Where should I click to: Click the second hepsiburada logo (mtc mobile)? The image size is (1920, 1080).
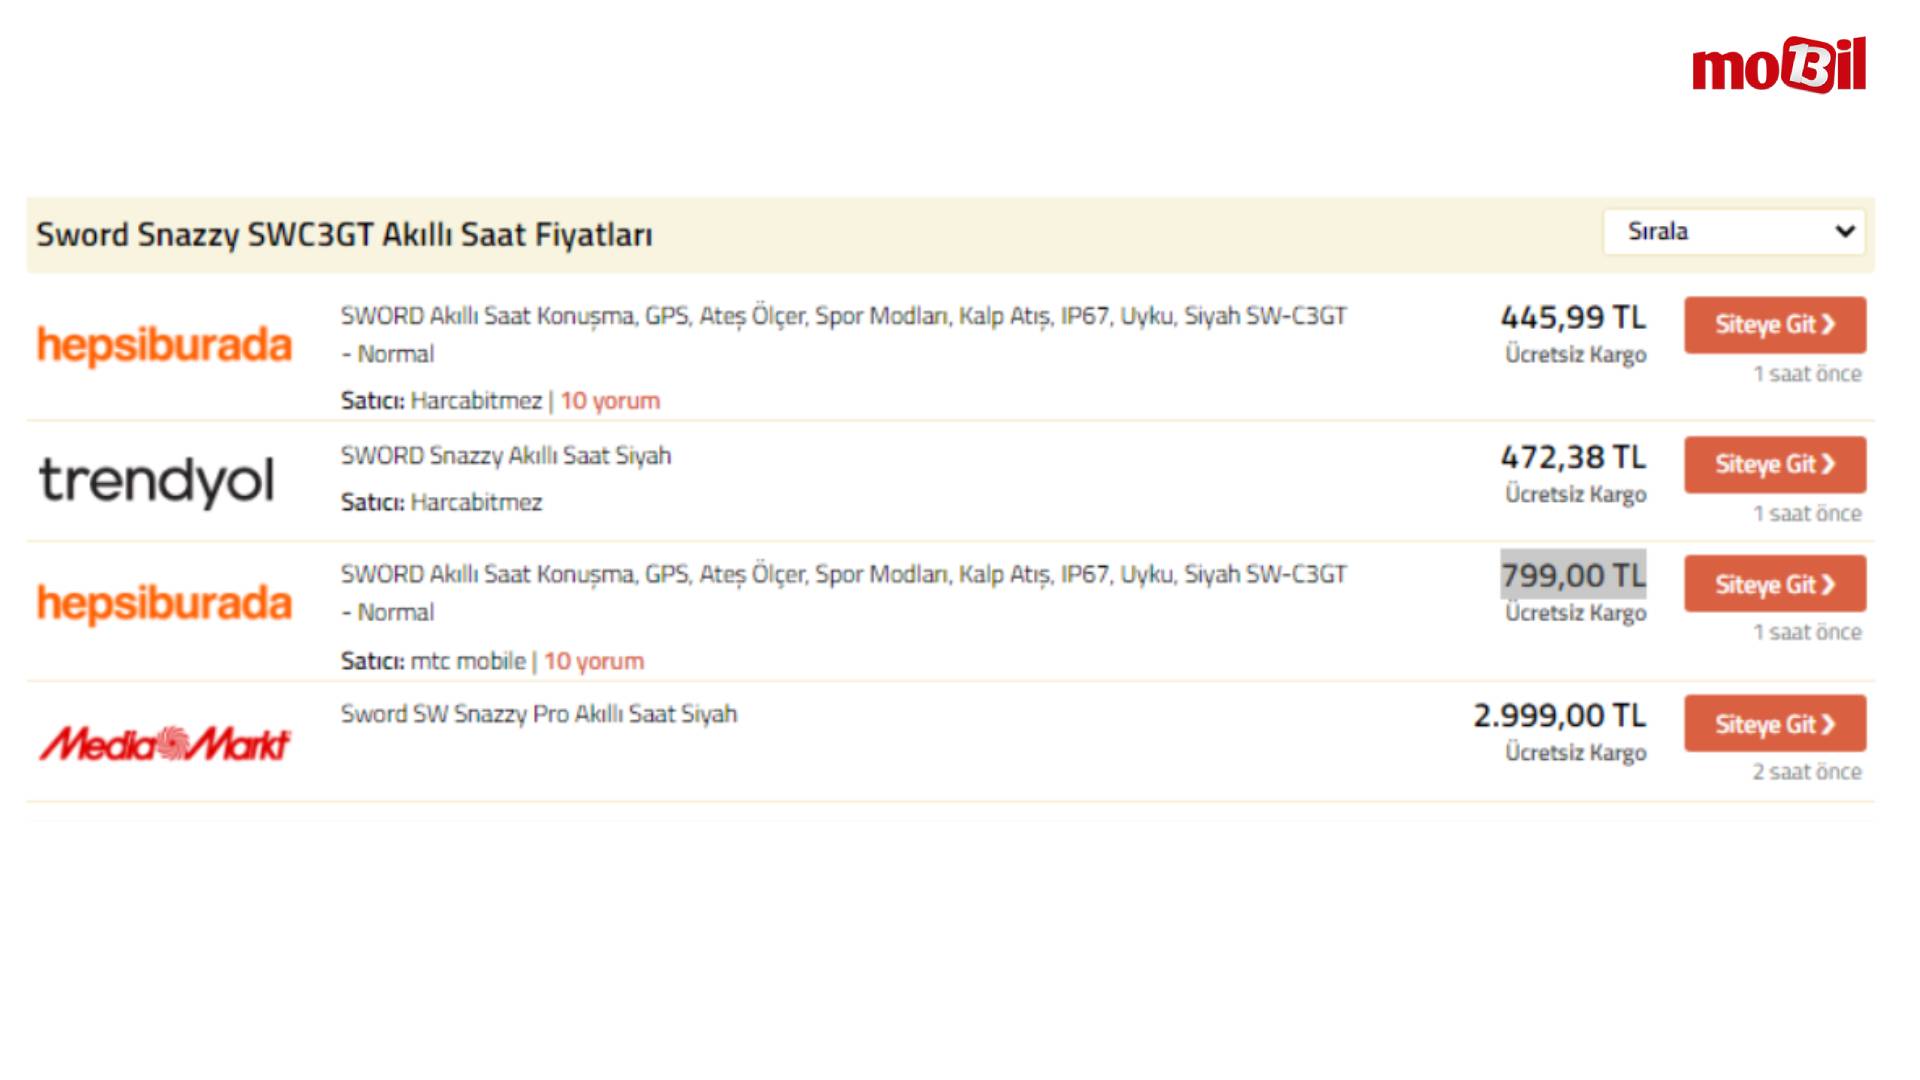[x=165, y=603]
